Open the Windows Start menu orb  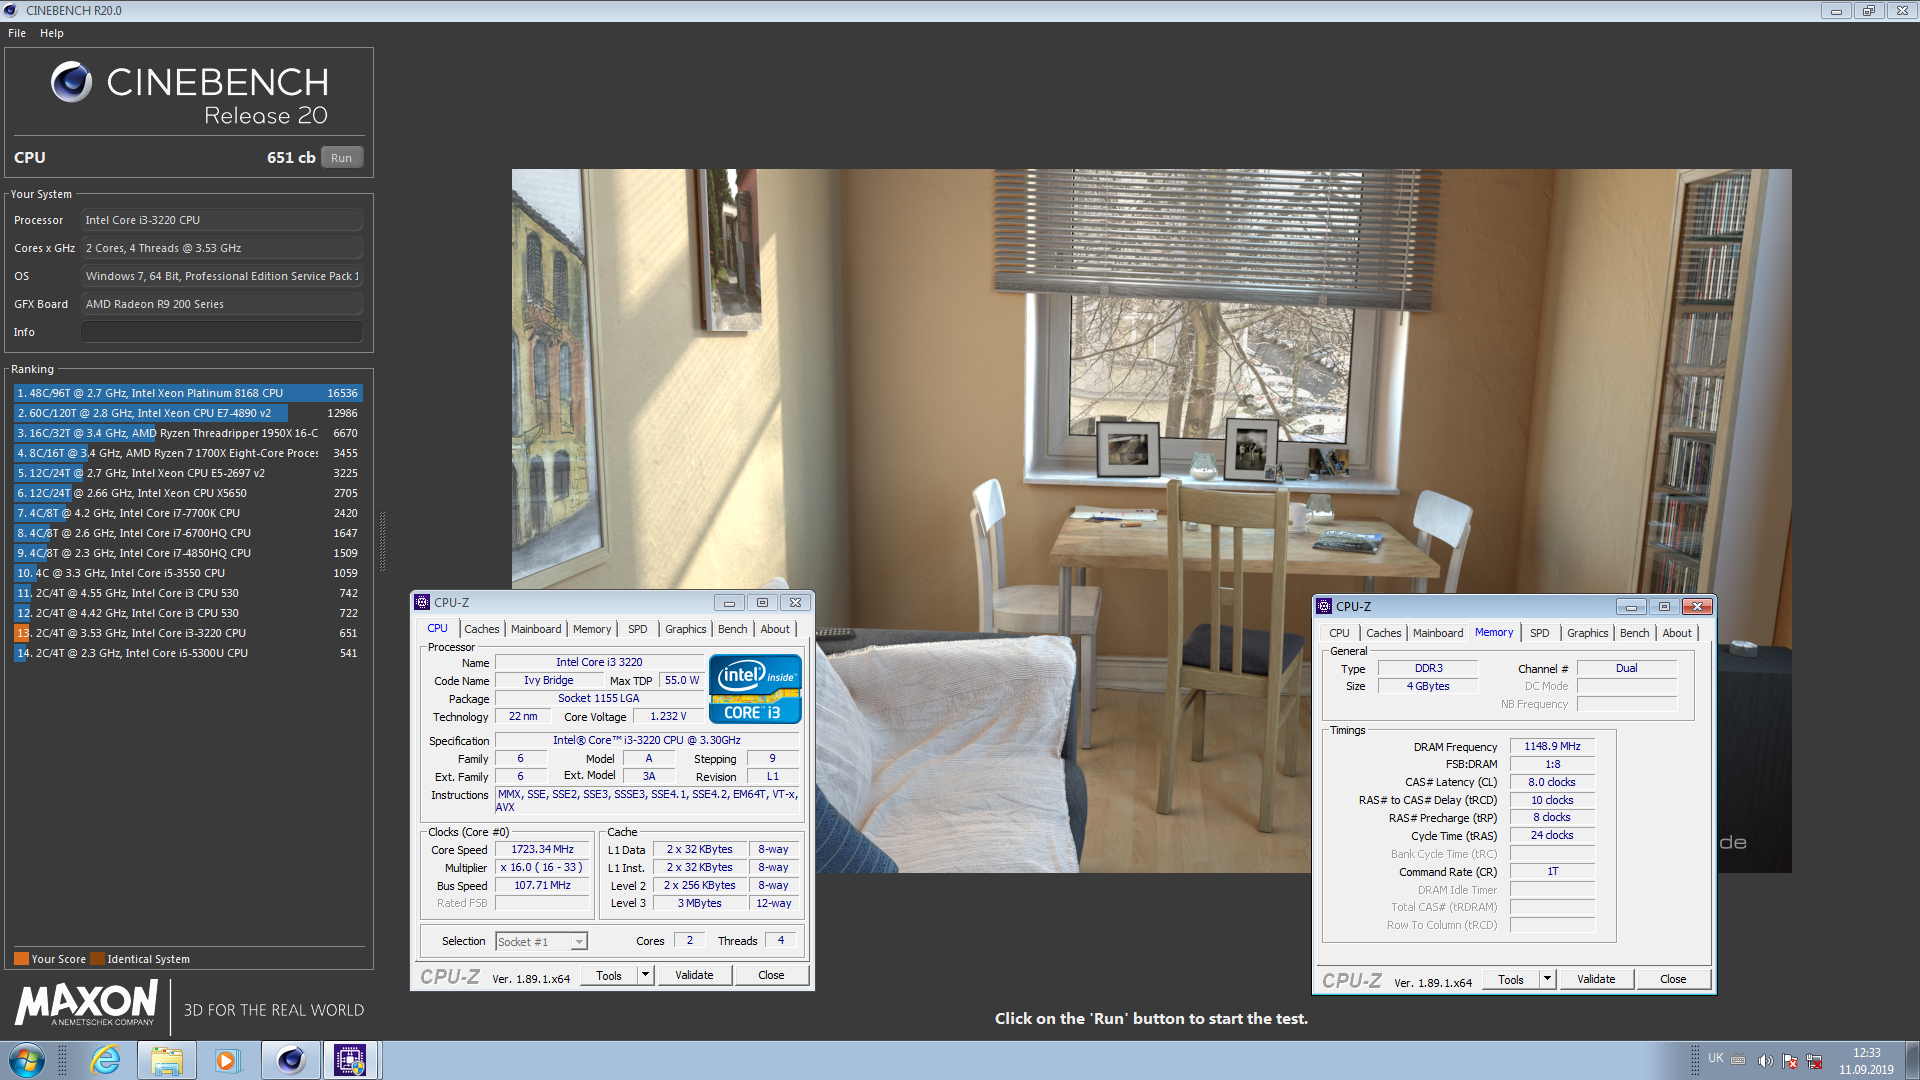click(x=27, y=1060)
